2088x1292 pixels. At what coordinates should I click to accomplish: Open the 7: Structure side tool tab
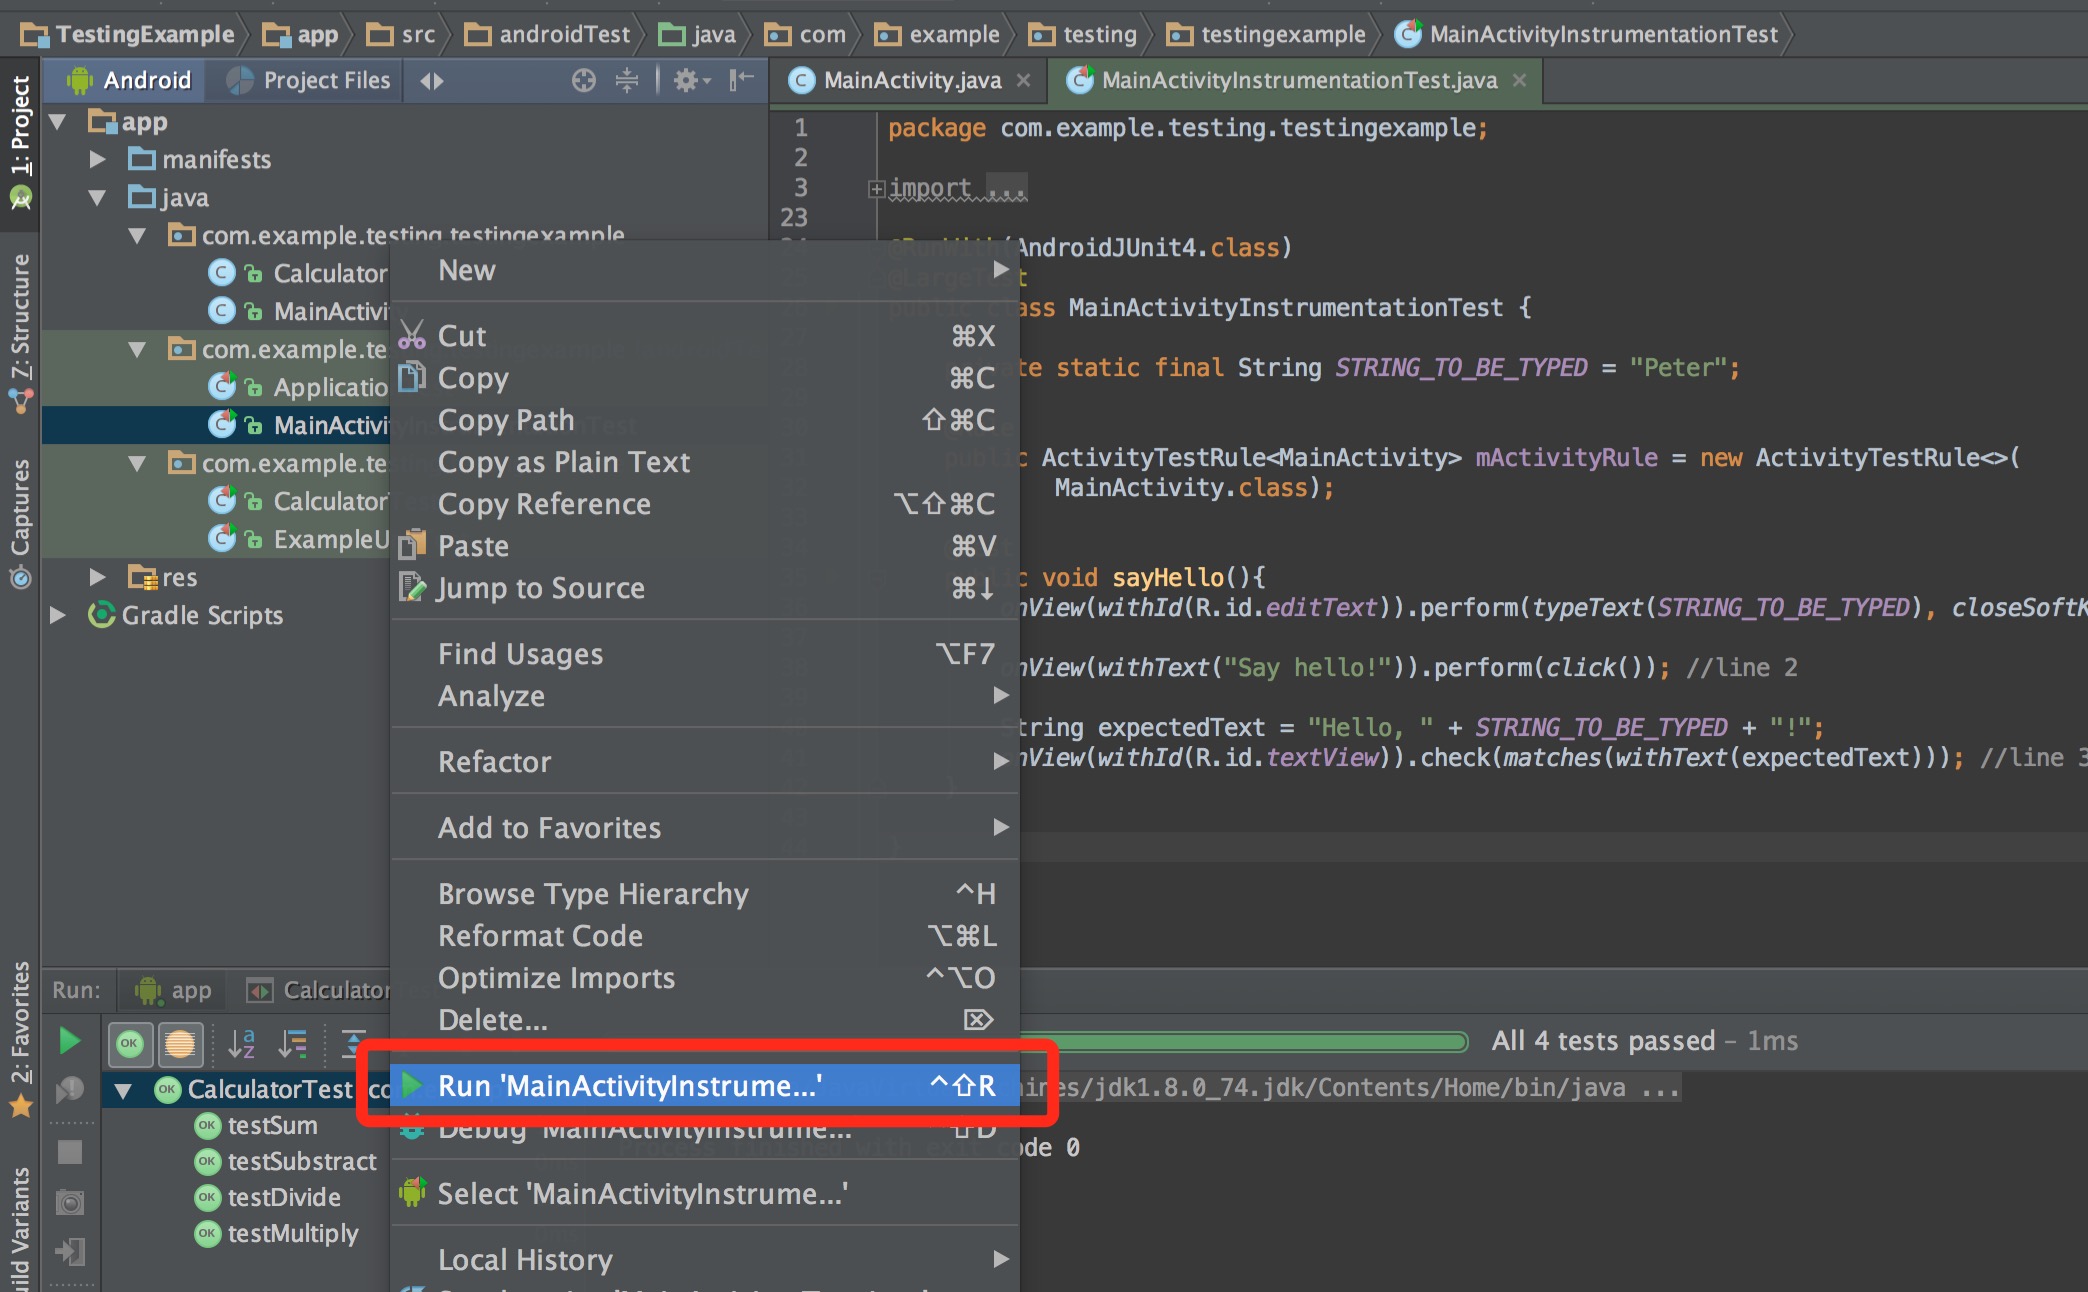coord(20,333)
